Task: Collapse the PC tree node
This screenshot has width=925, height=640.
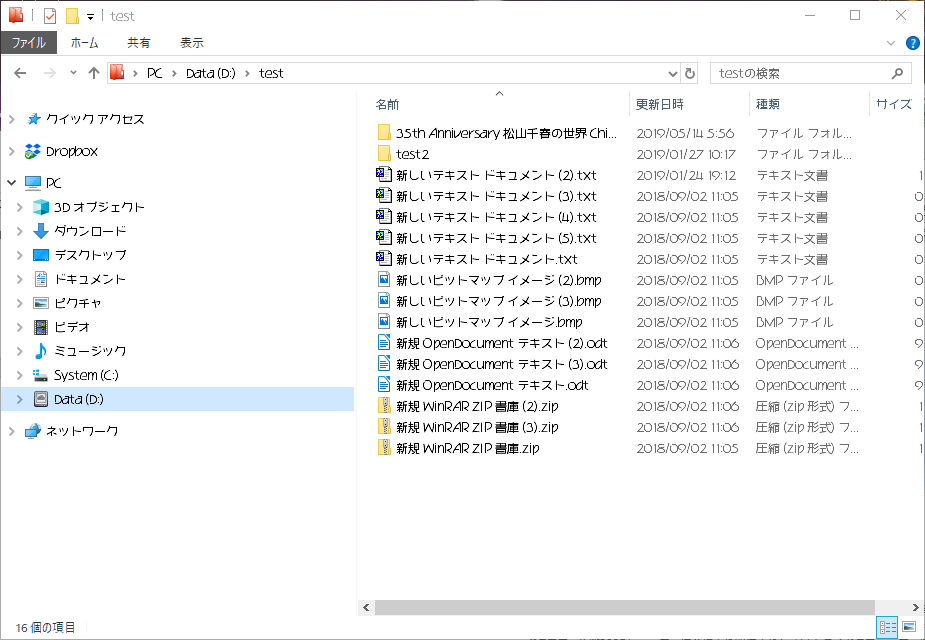Action: click(x=12, y=183)
